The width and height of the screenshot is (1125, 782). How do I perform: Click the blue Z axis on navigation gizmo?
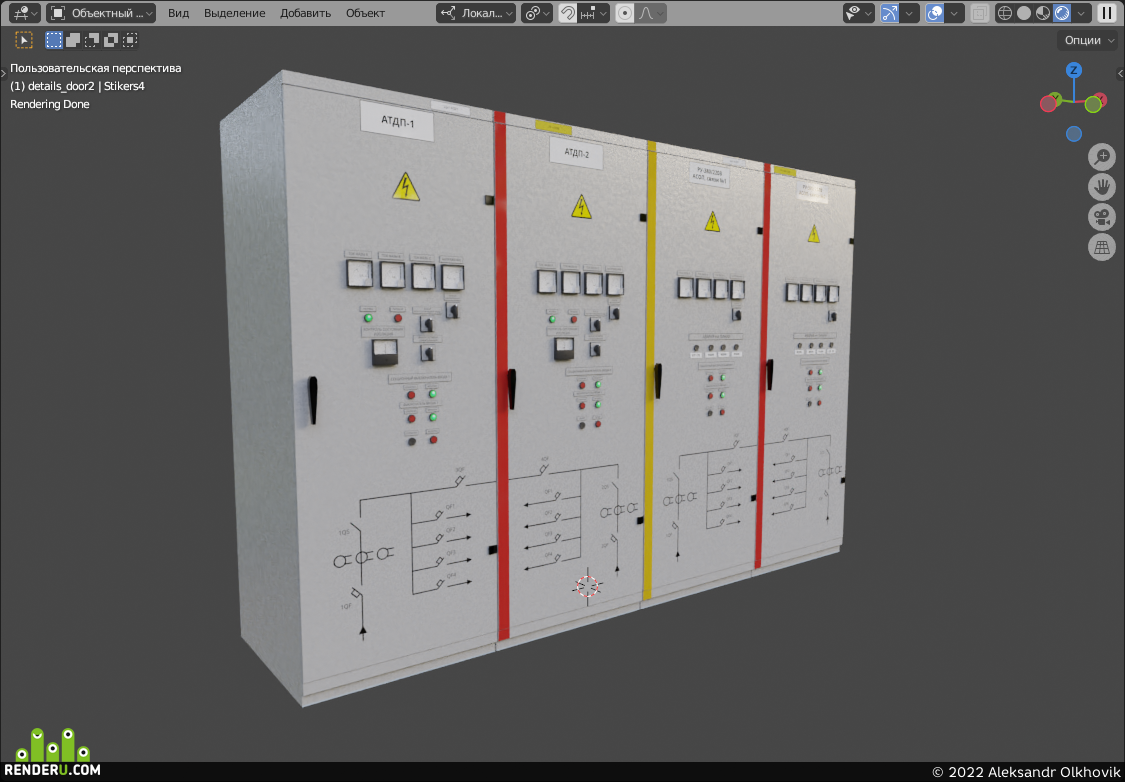1073,70
